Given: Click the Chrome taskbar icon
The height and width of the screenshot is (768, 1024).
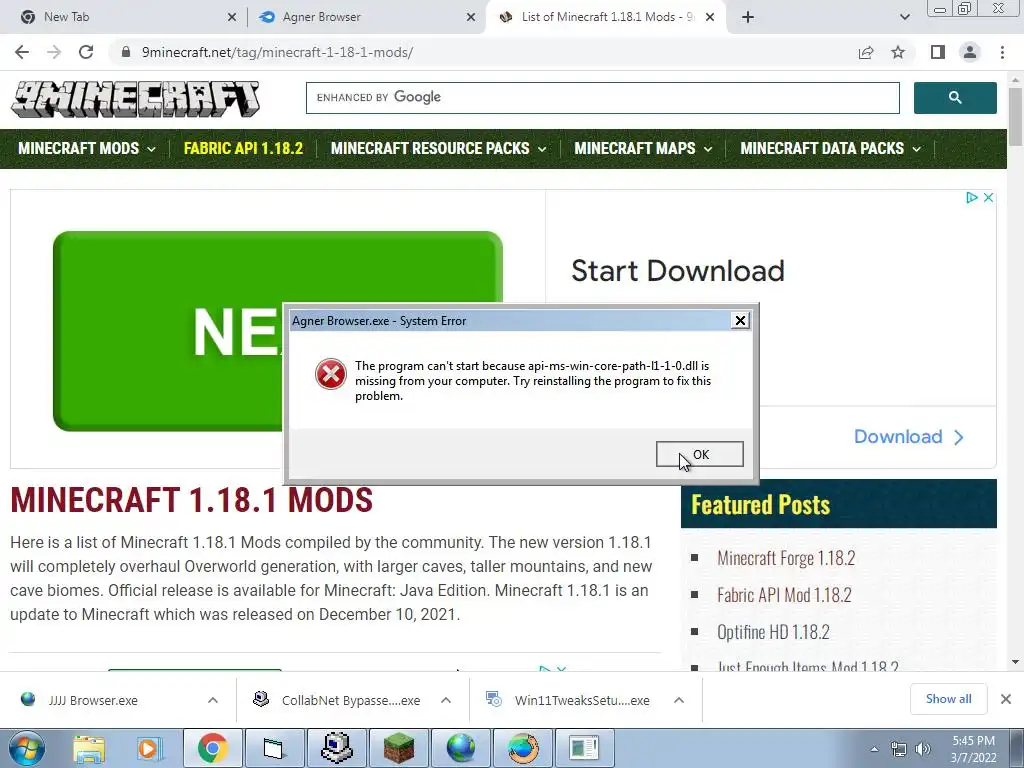Looking at the screenshot, I should (212, 748).
